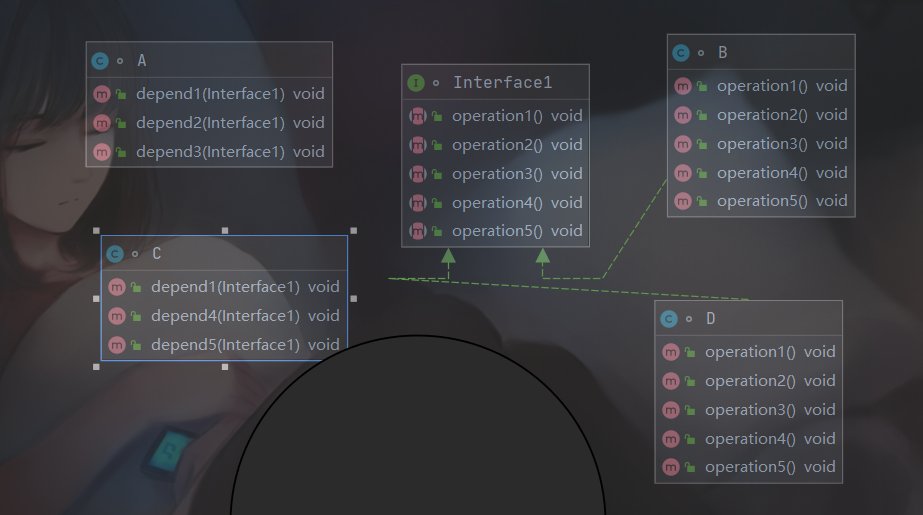Select the Interface1 node title
923x515 pixels.
click(503, 82)
